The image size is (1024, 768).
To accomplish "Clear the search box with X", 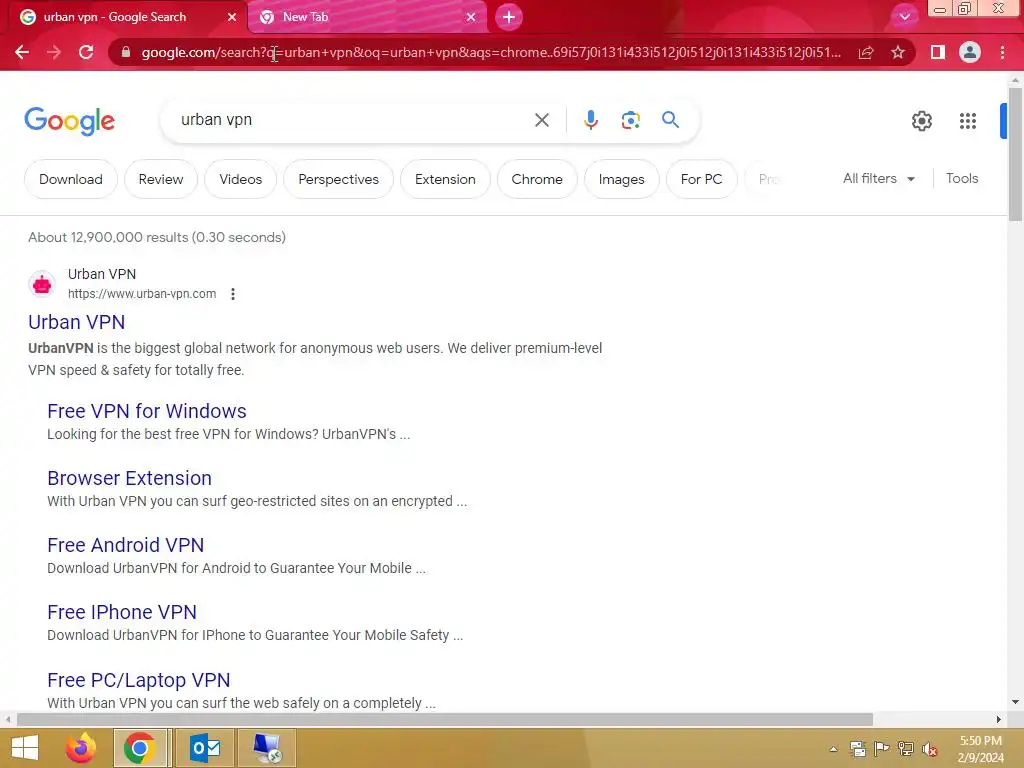I will pyautogui.click(x=541, y=120).
